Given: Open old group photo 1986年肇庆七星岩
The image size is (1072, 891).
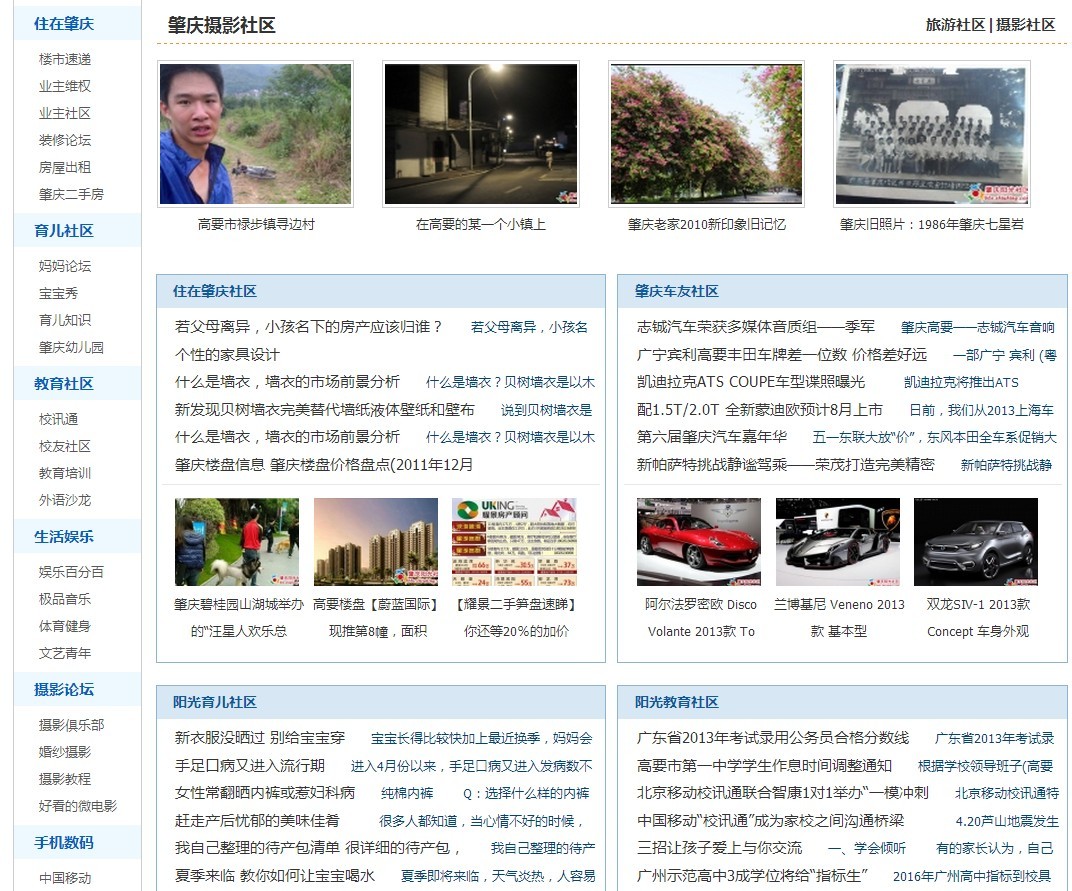Looking at the screenshot, I should pos(932,134).
